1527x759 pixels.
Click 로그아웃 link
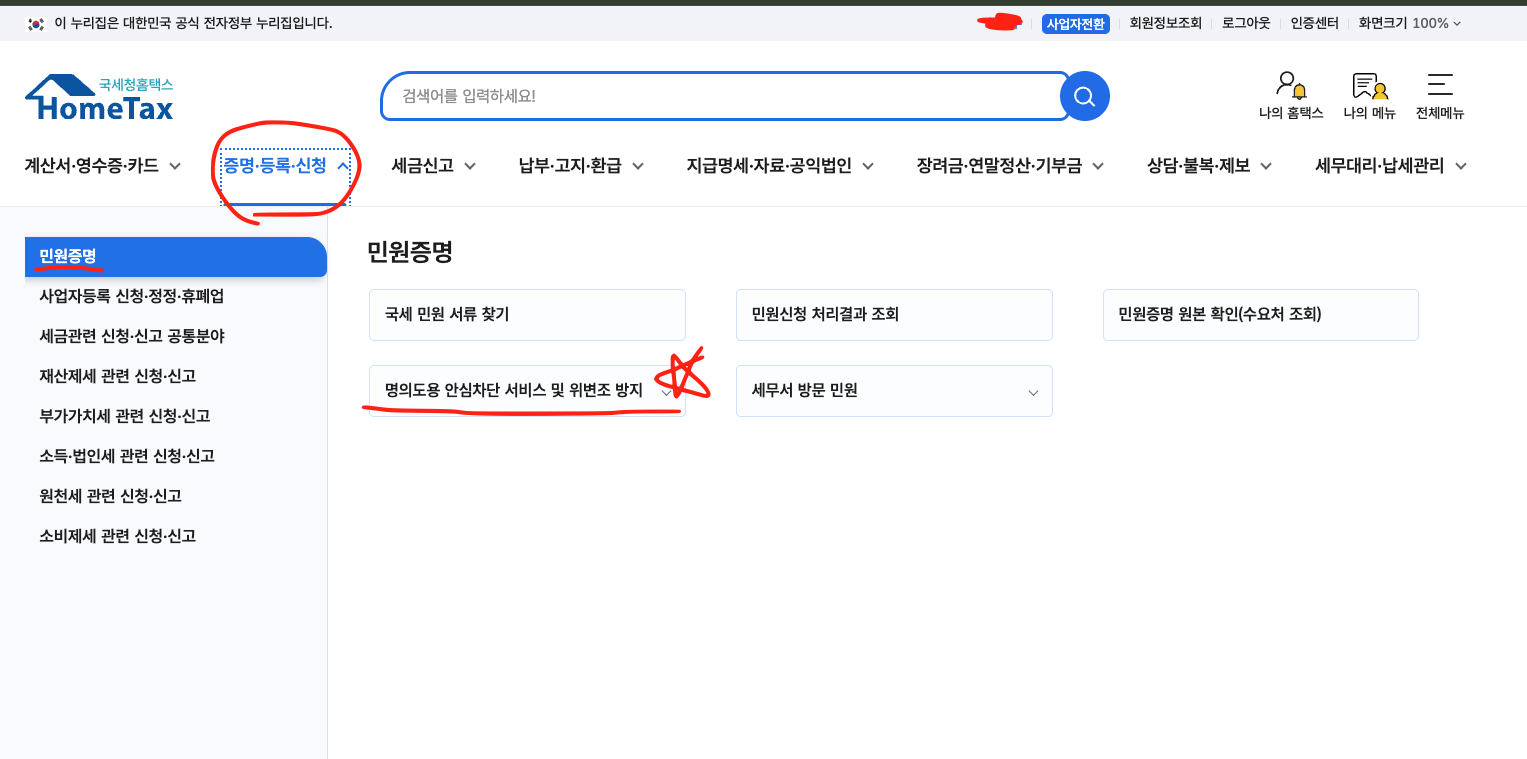tap(1246, 23)
